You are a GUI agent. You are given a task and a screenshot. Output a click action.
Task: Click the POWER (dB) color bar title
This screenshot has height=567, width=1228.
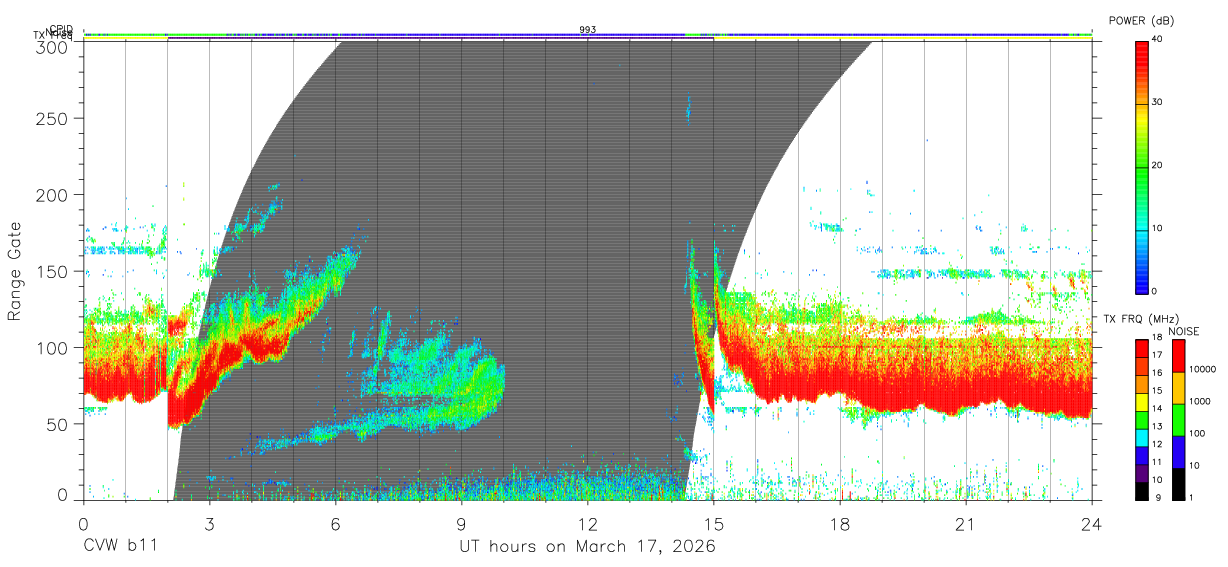1141,21
